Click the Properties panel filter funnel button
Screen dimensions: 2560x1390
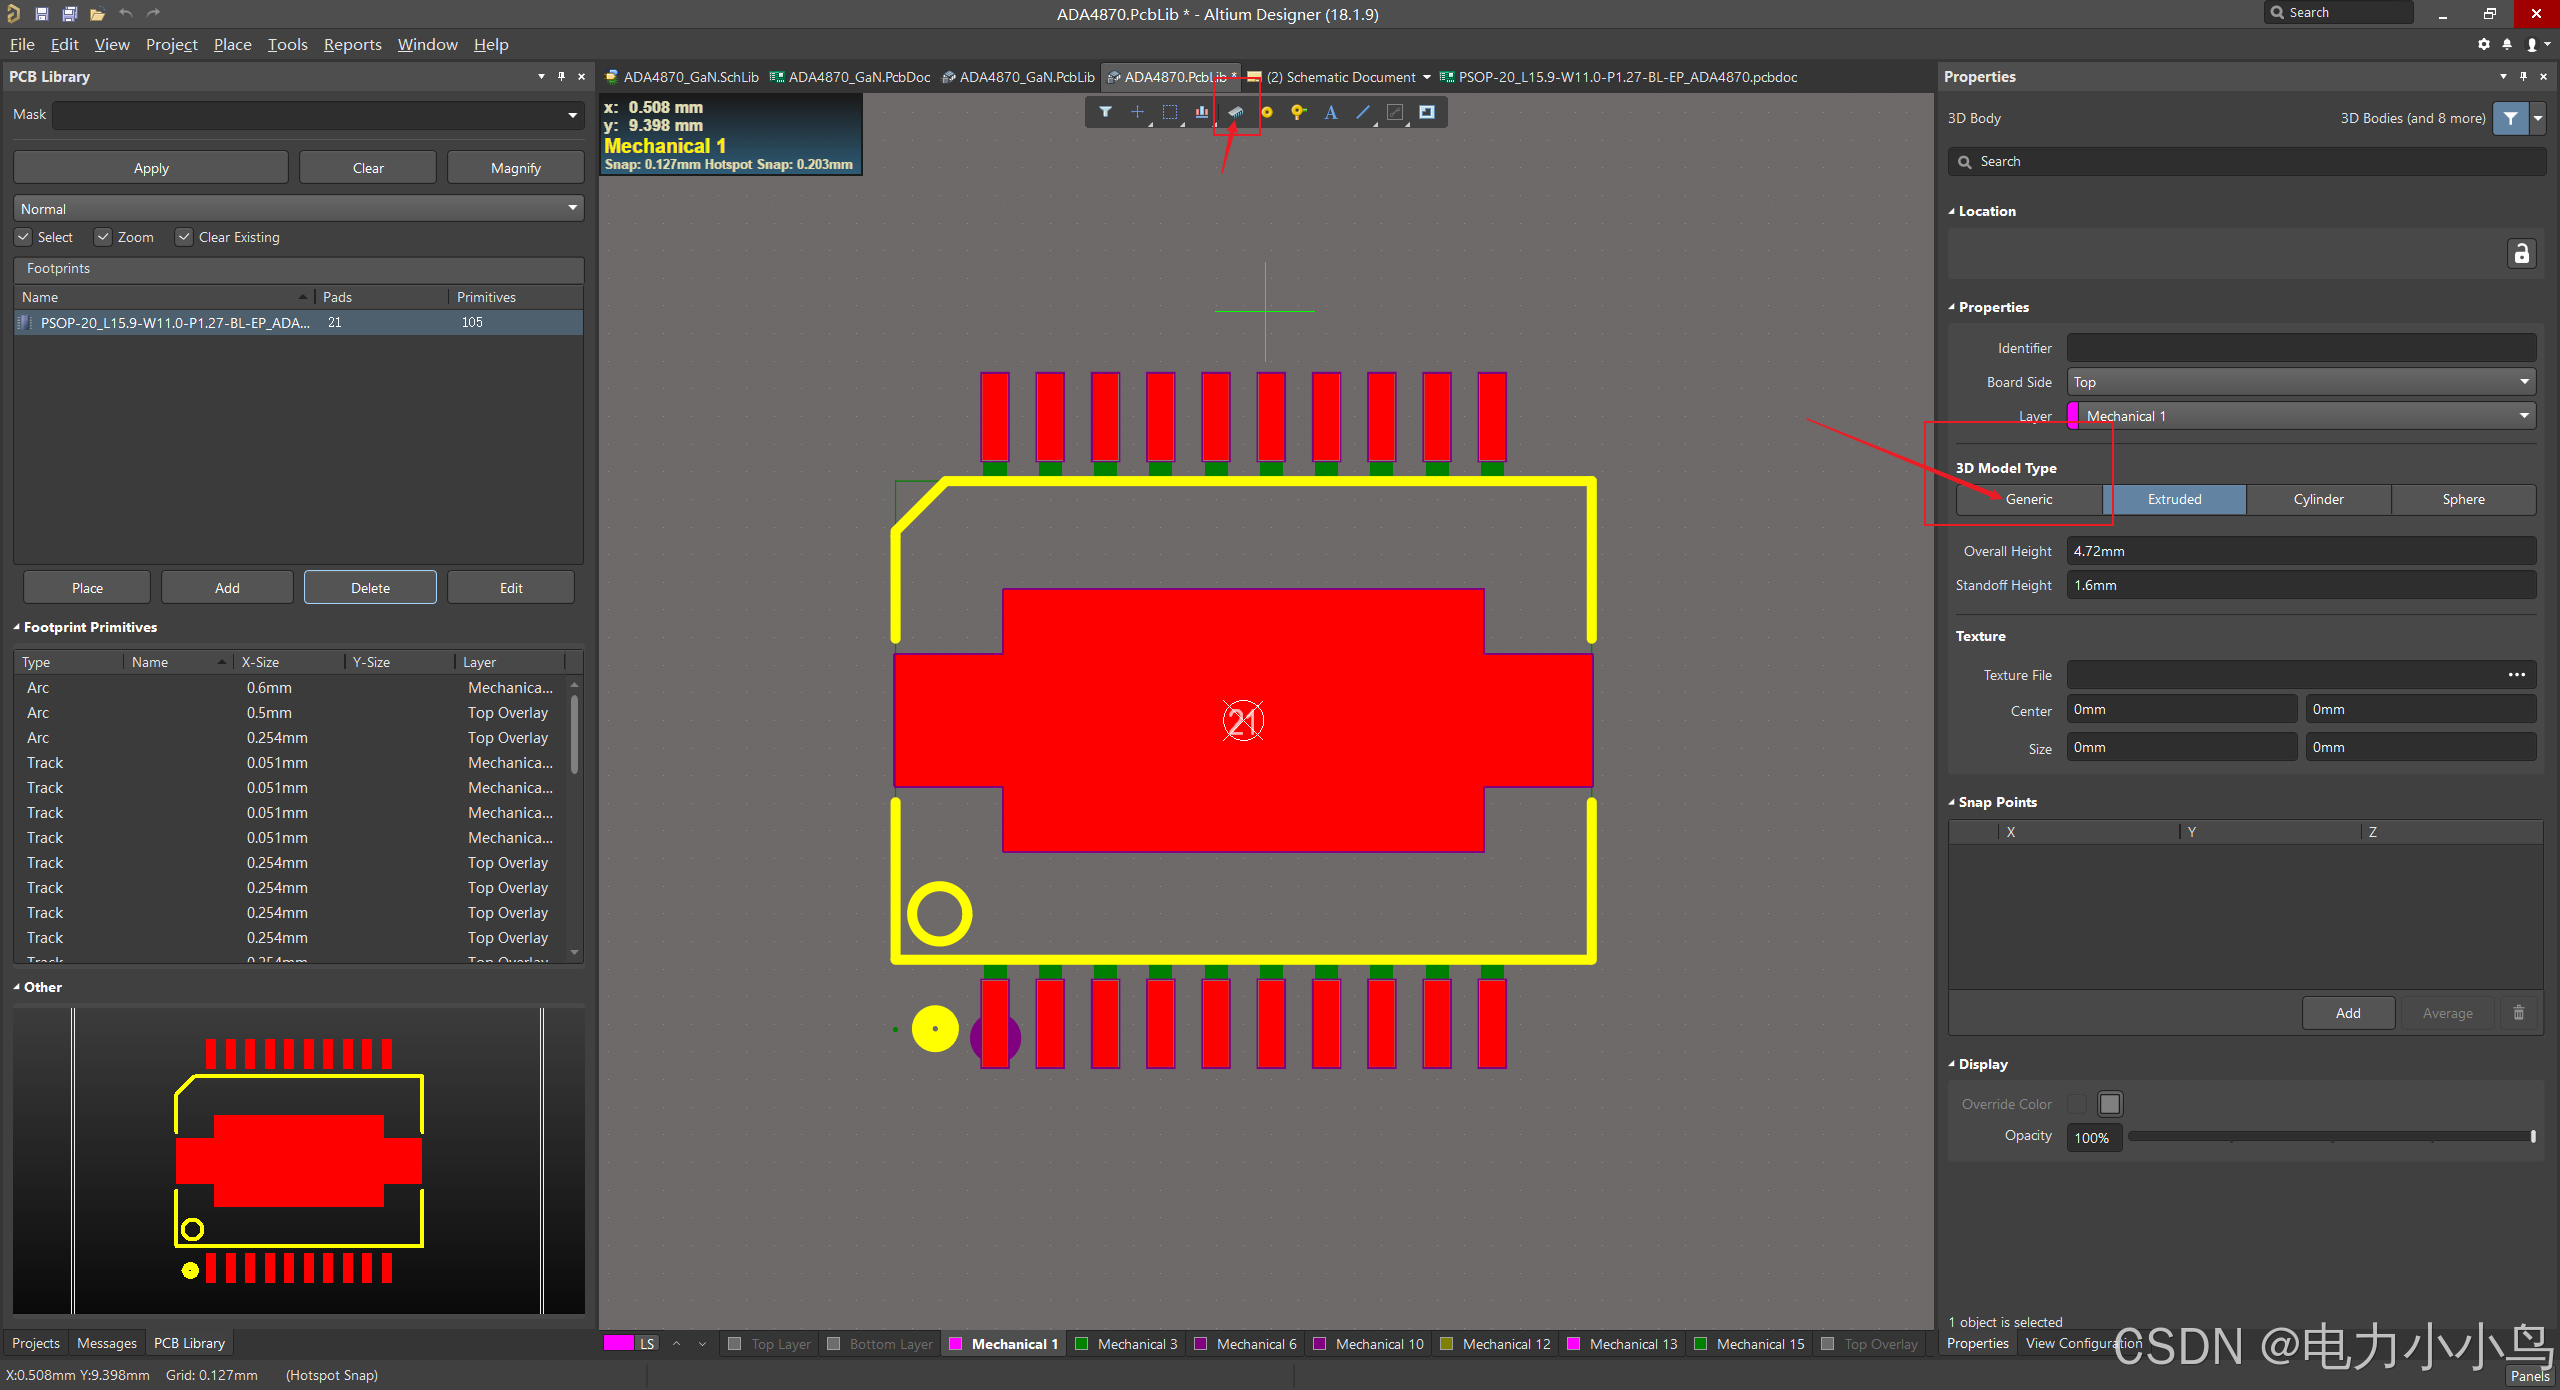click(x=2510, y=118)
